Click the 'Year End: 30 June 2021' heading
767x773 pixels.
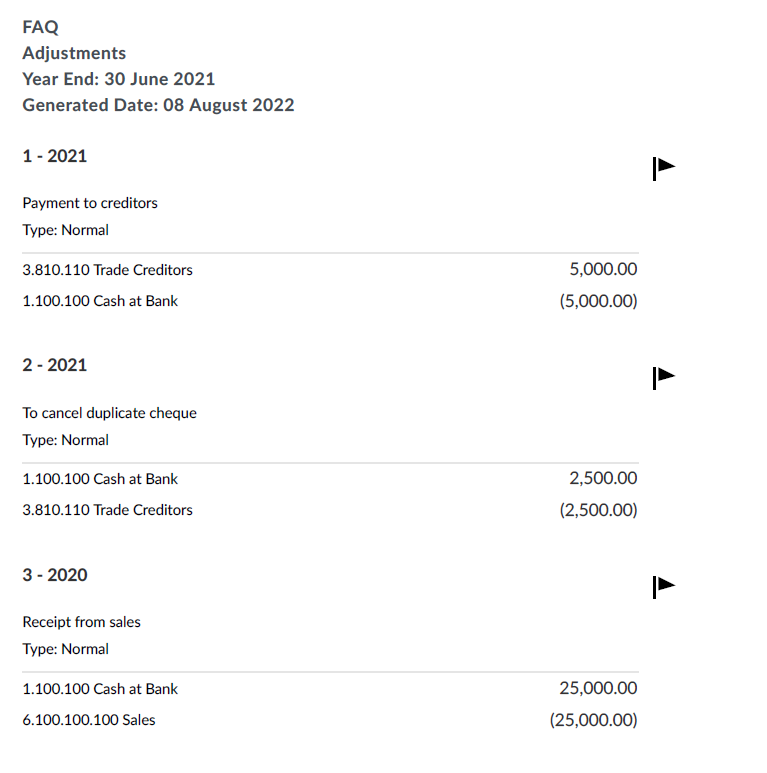[x=118, y=79]
